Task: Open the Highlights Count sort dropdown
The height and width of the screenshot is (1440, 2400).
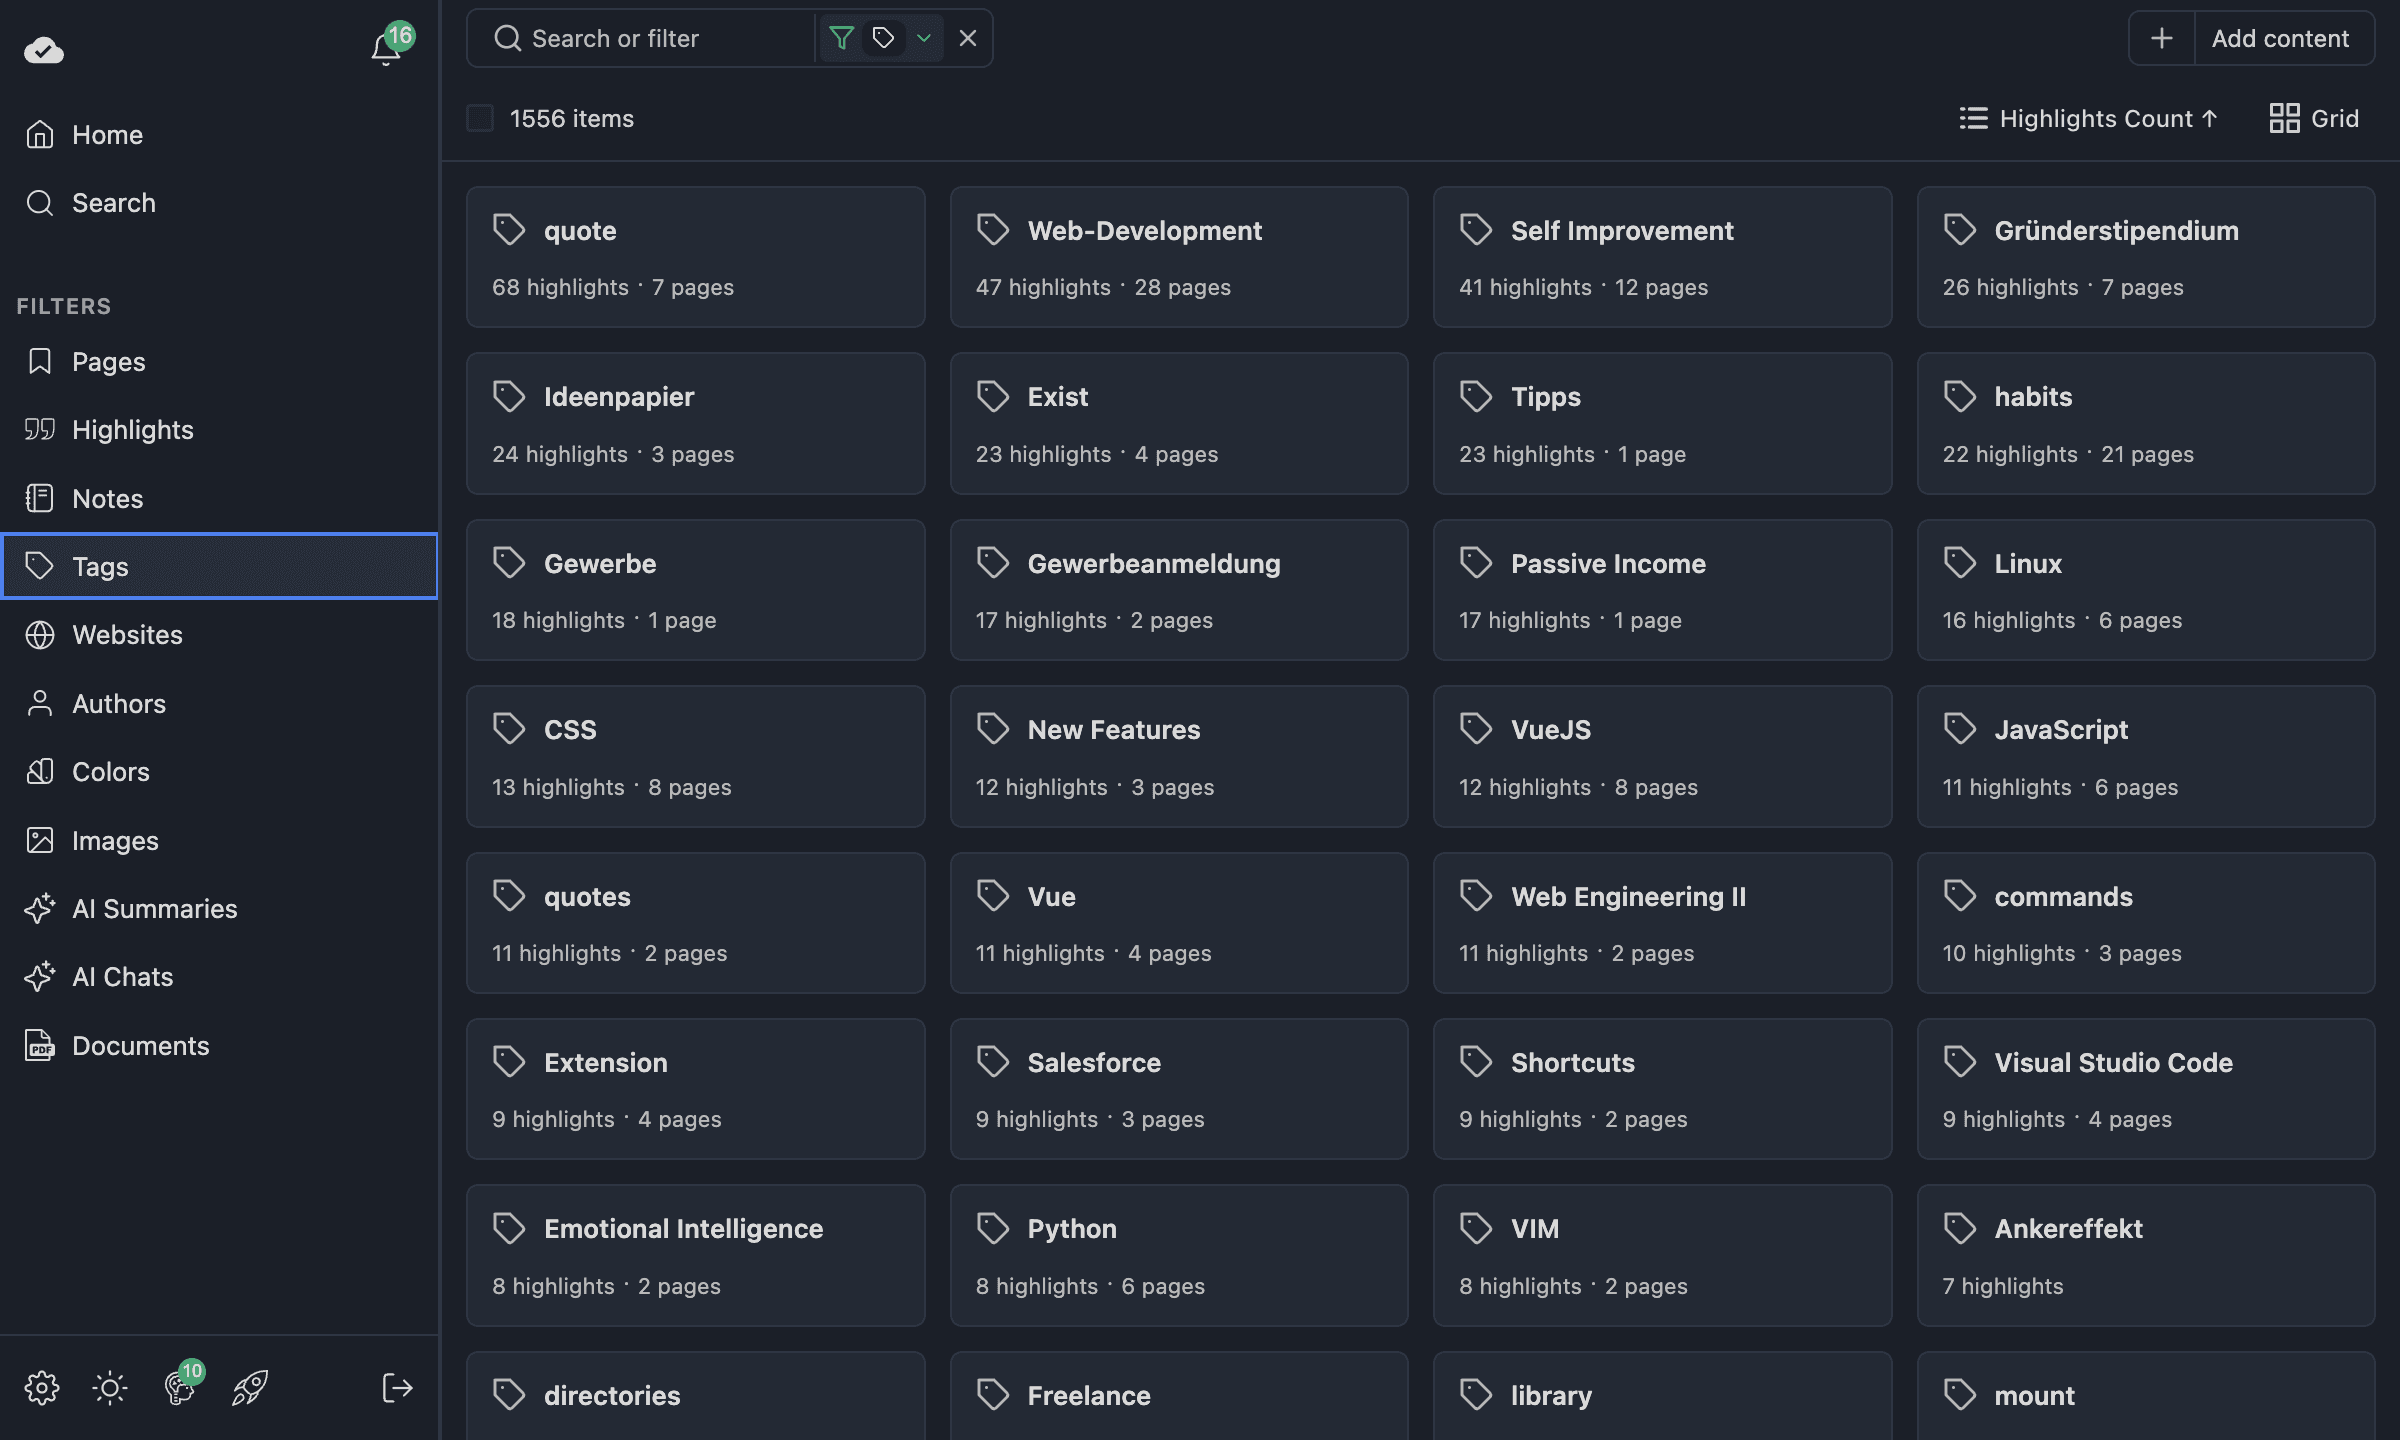Action: [2087, 118]
